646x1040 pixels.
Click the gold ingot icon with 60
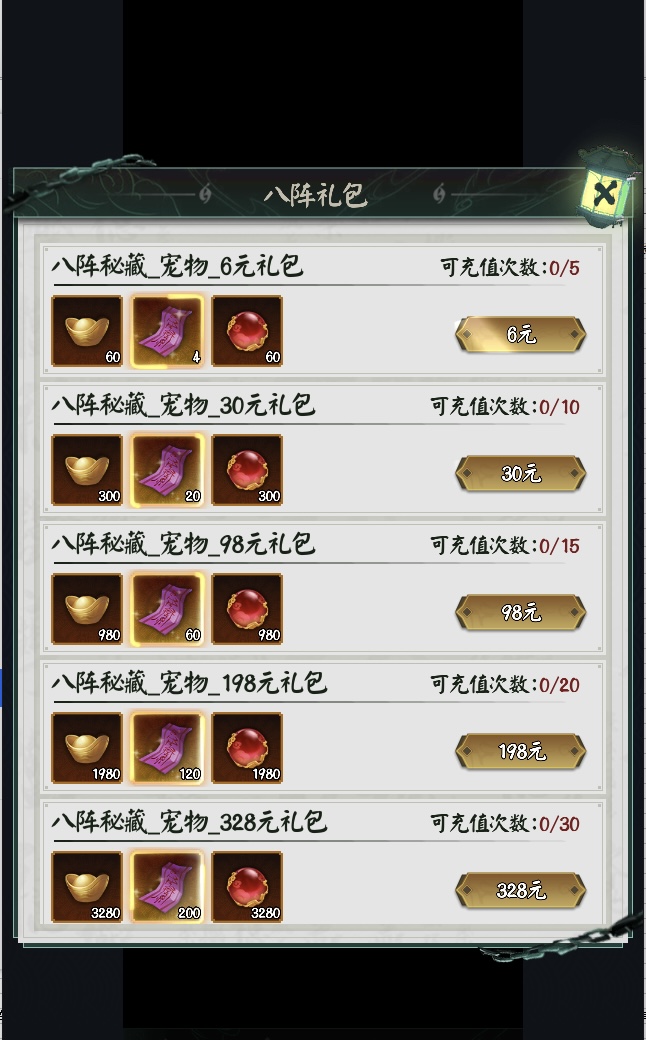coord(87,331)
